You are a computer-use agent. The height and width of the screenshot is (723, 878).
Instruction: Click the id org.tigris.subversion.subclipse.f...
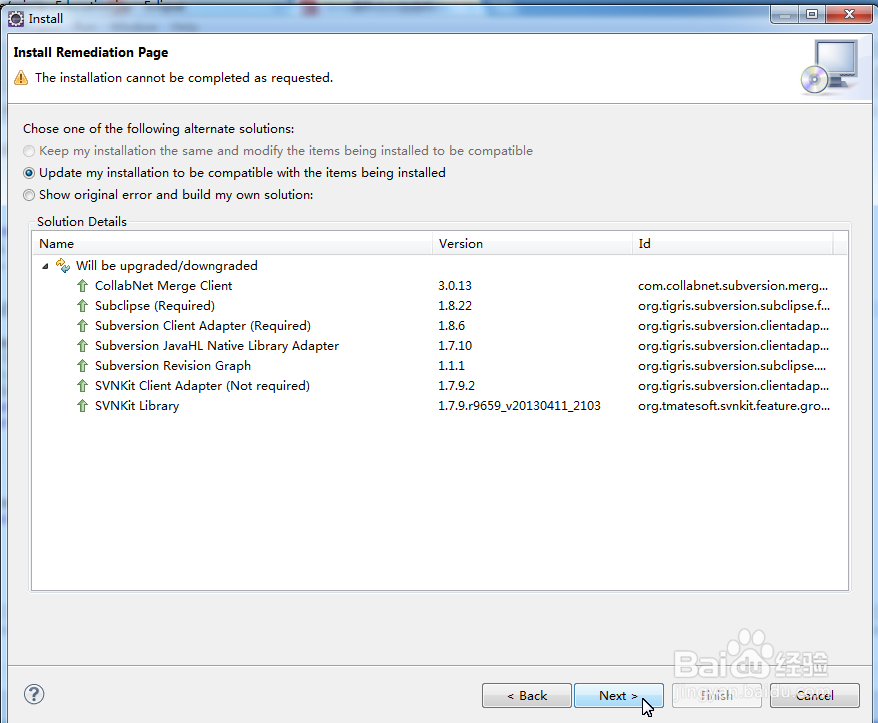[734, 306]
